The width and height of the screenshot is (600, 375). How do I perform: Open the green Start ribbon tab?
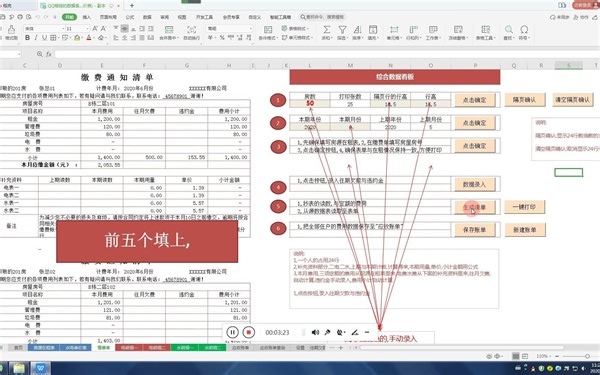(69, 17)
